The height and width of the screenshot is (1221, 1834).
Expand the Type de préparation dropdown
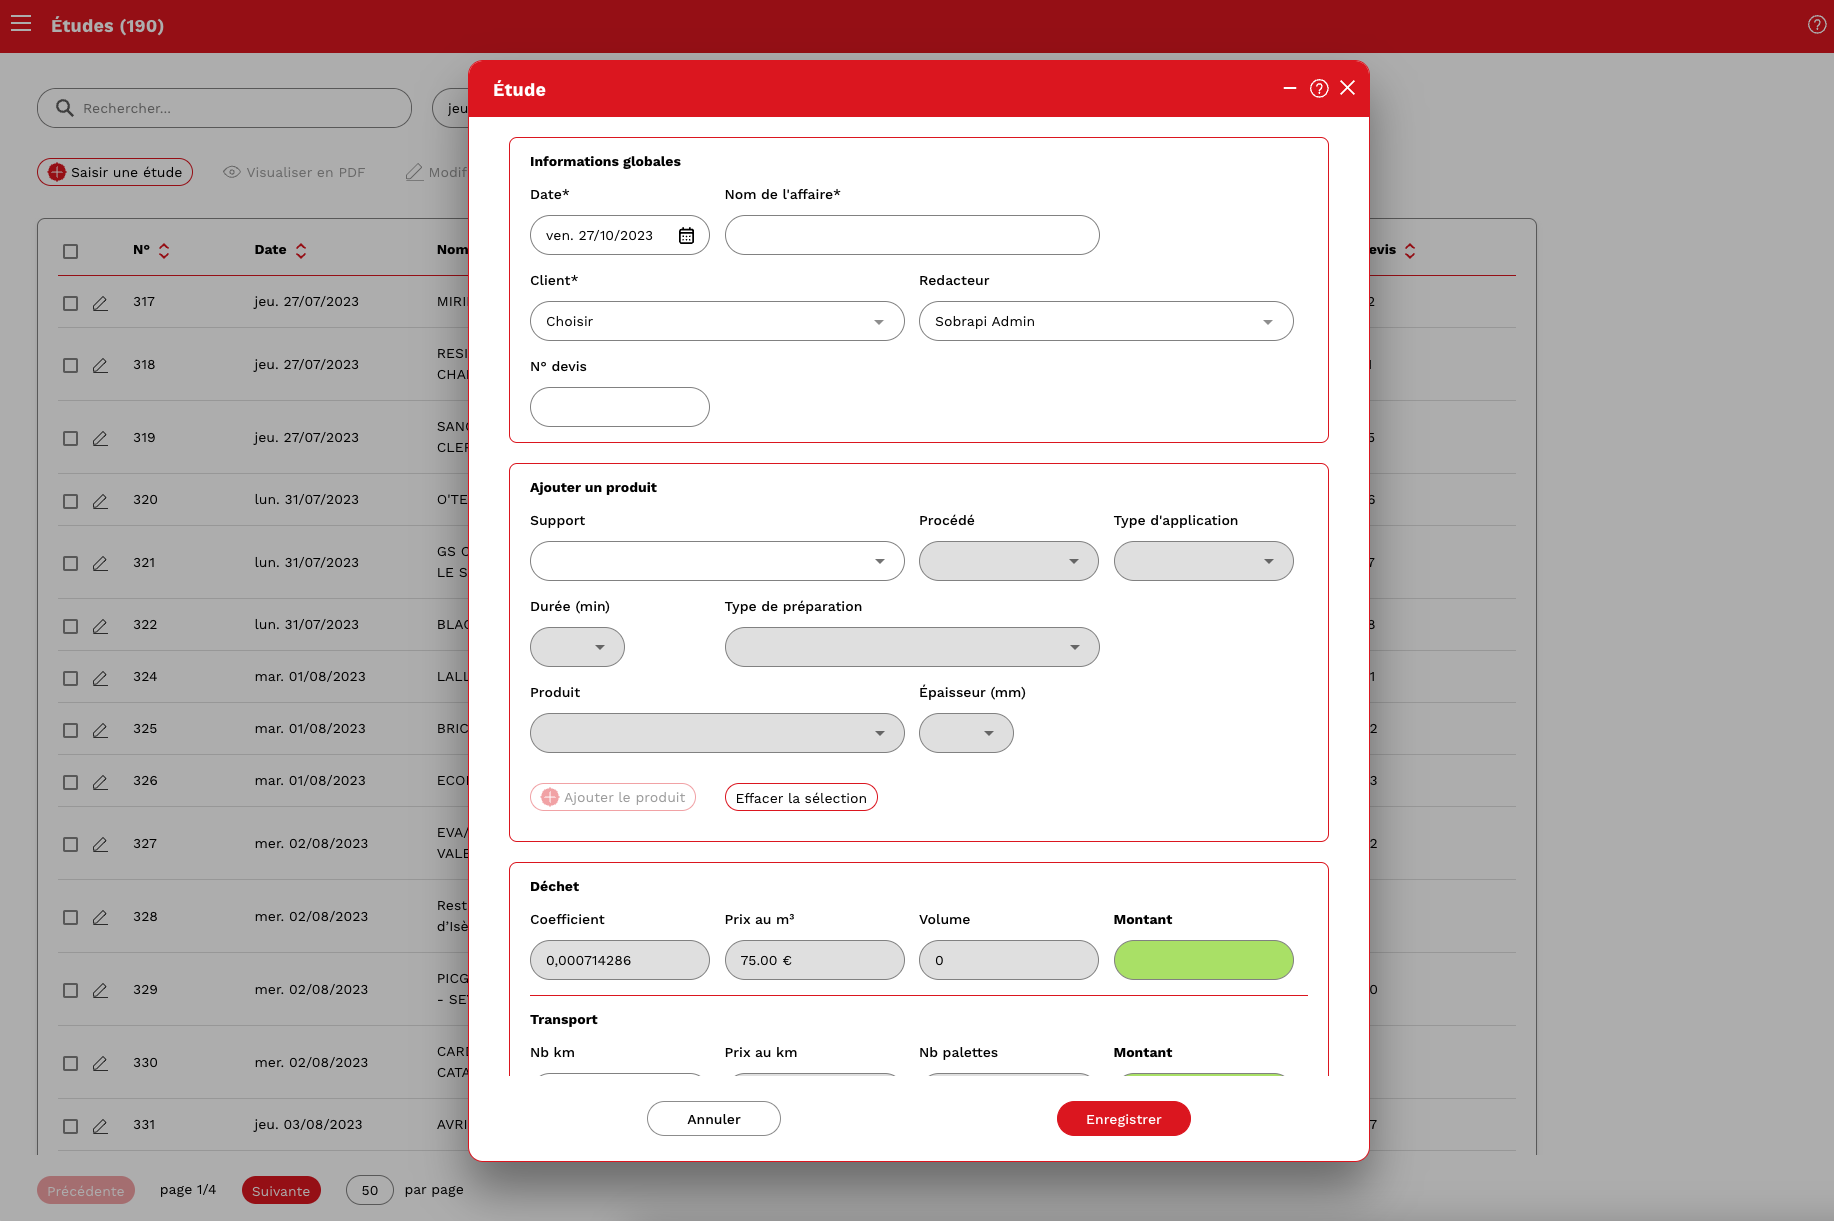click(912, 647)
